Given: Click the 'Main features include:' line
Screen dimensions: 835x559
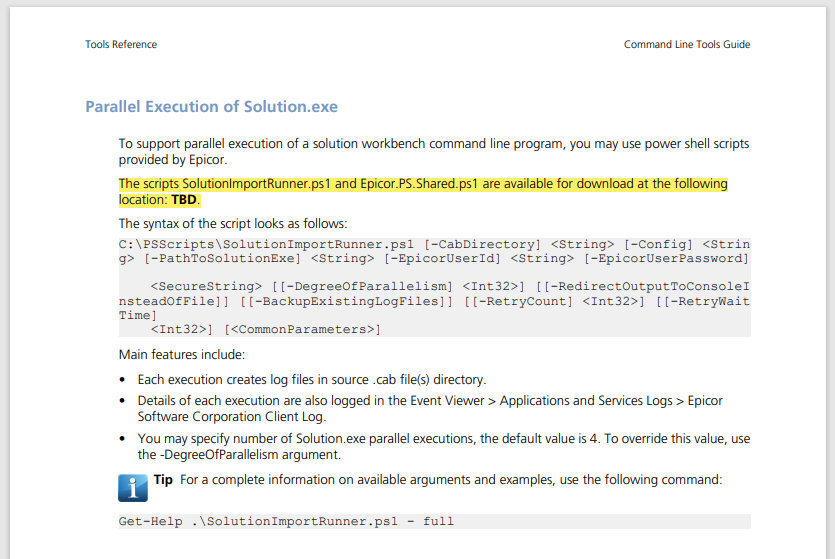Looking at the screenshot, I should tap(182, 355).
